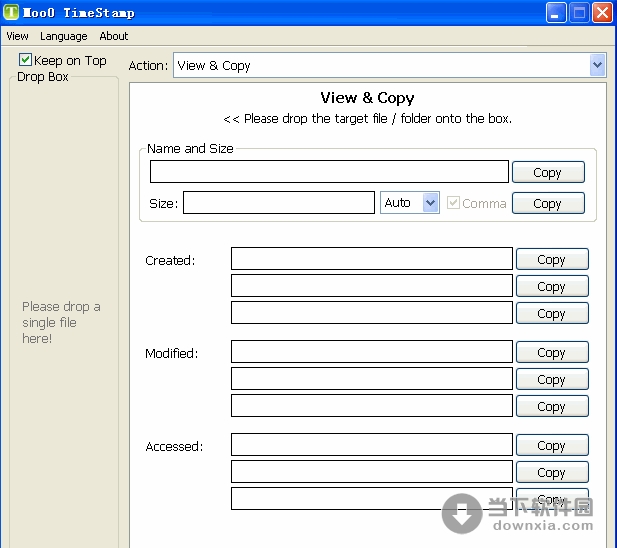Click the Moo0 TimeStamp title bar icon
Image resolution: width=617 pixels, height=548 pixels.
11,12
